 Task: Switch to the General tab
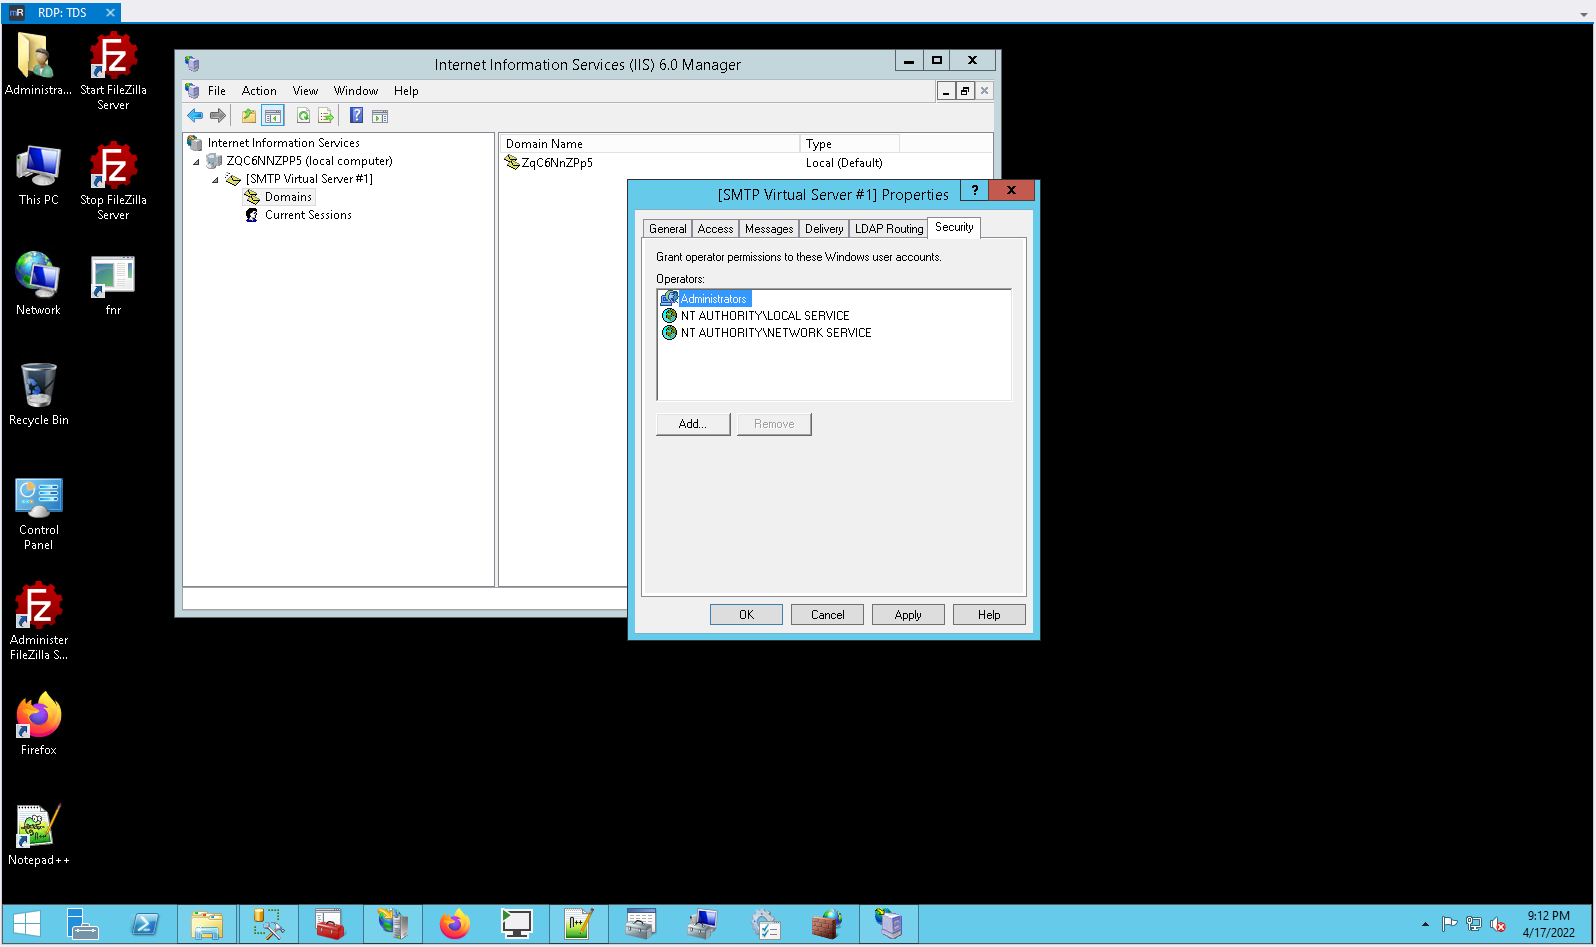[x=668, y=229]
